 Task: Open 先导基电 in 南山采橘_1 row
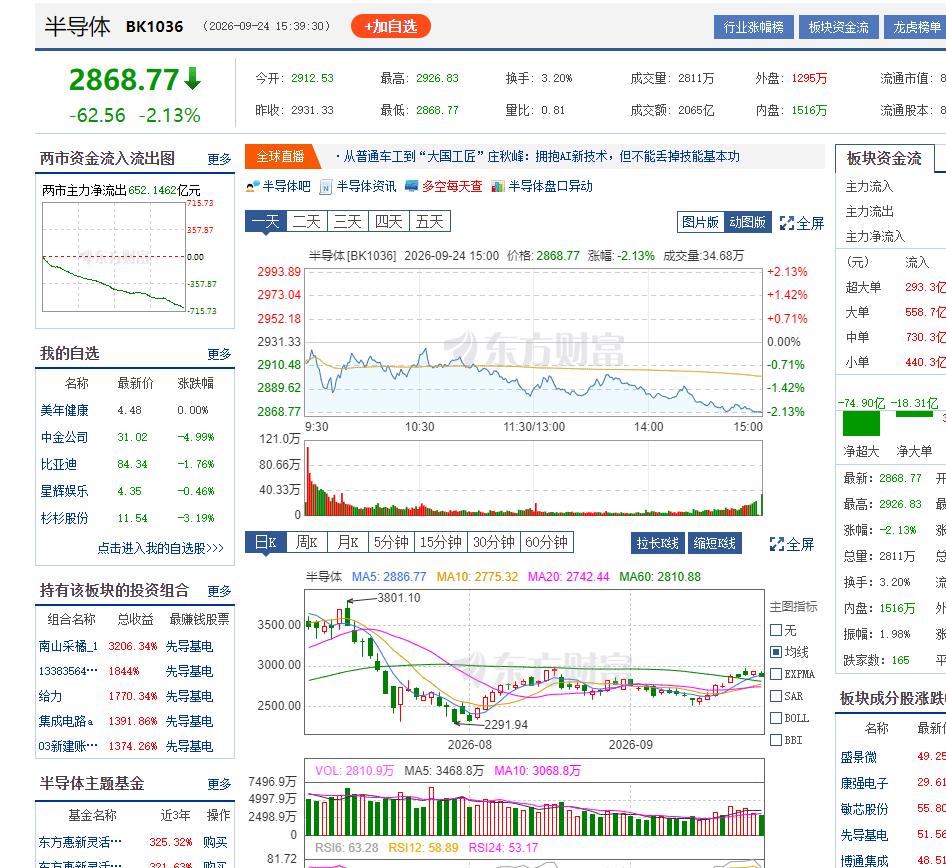coord(189,647)
